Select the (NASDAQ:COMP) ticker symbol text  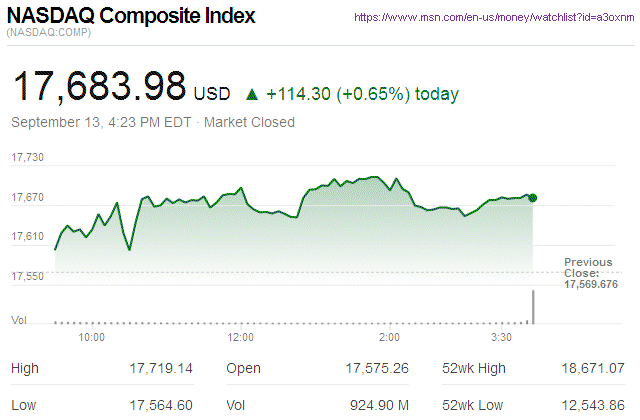49,35
